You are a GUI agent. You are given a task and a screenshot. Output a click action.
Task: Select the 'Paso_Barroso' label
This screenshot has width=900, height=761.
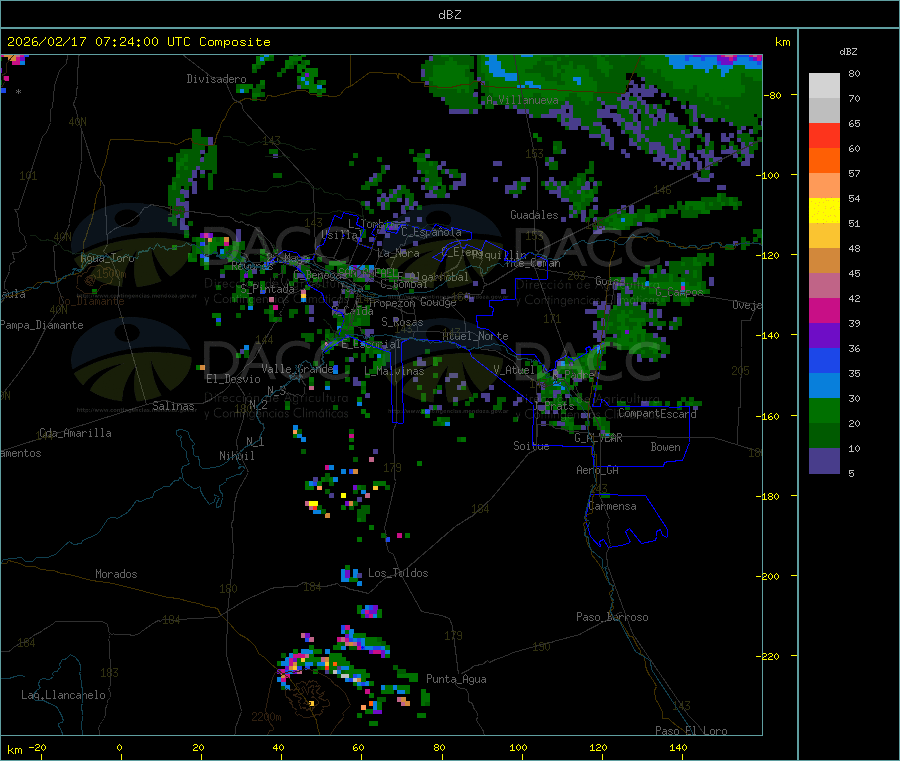(x=612, y=617)
